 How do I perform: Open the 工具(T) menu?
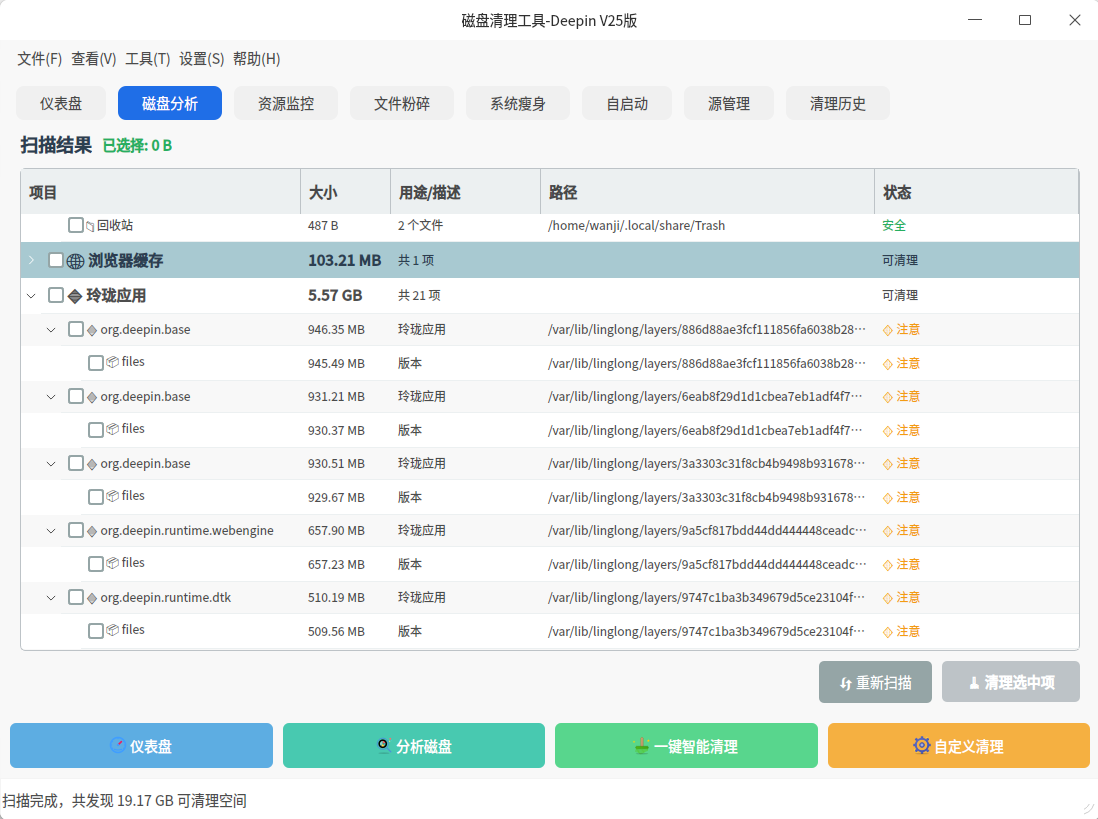(x=147, y=59)
